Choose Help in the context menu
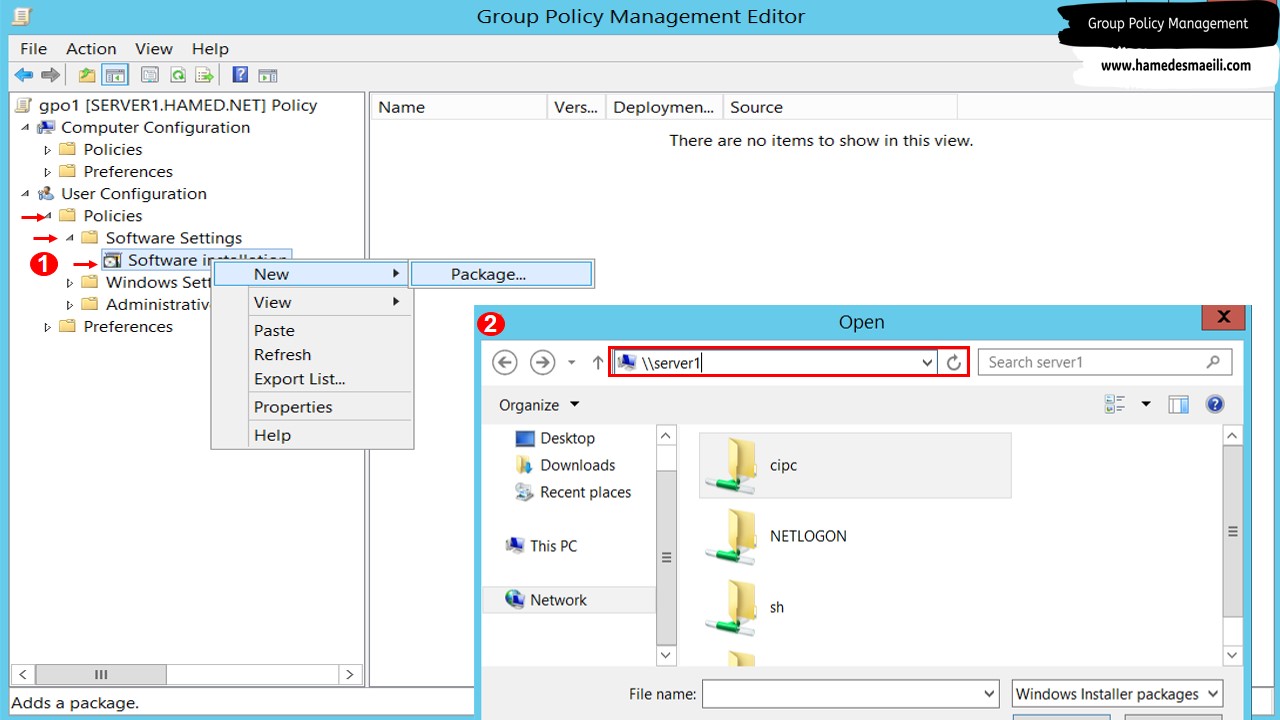1280x720 pixels. click(x=312, y=435)
